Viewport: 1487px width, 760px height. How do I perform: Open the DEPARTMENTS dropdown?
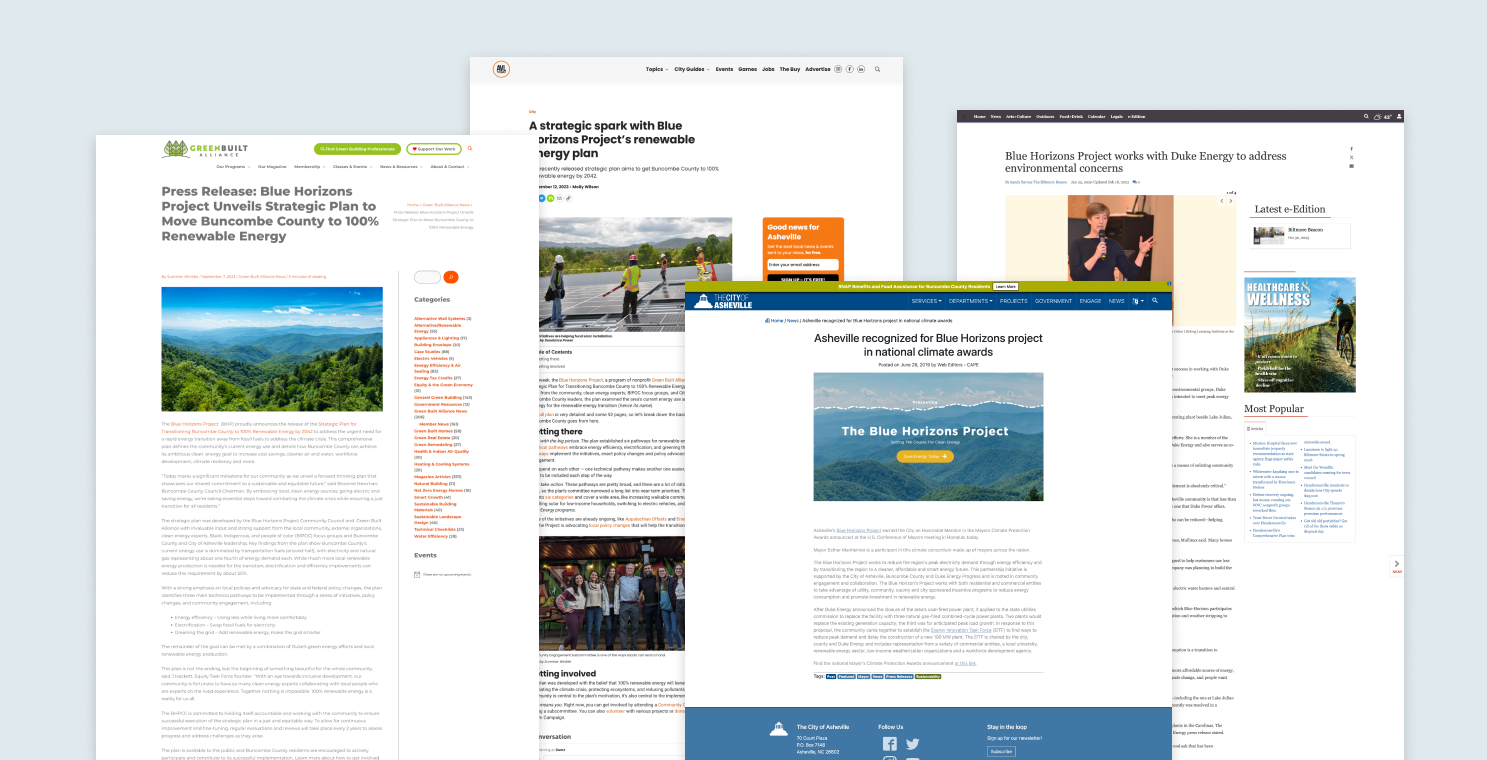(970, 300)
